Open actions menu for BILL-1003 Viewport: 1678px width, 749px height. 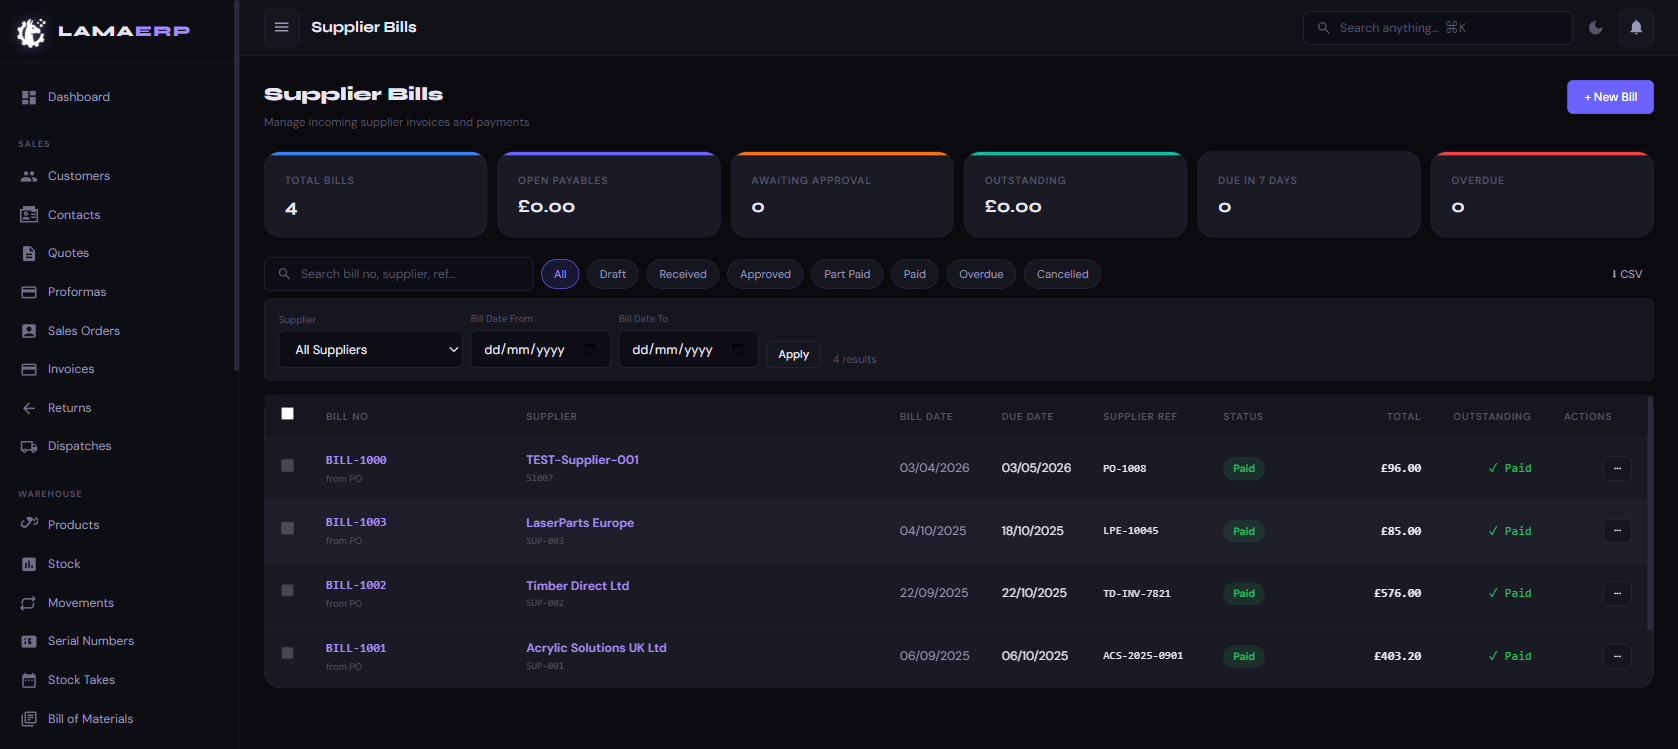click(x=1617, y=531)
